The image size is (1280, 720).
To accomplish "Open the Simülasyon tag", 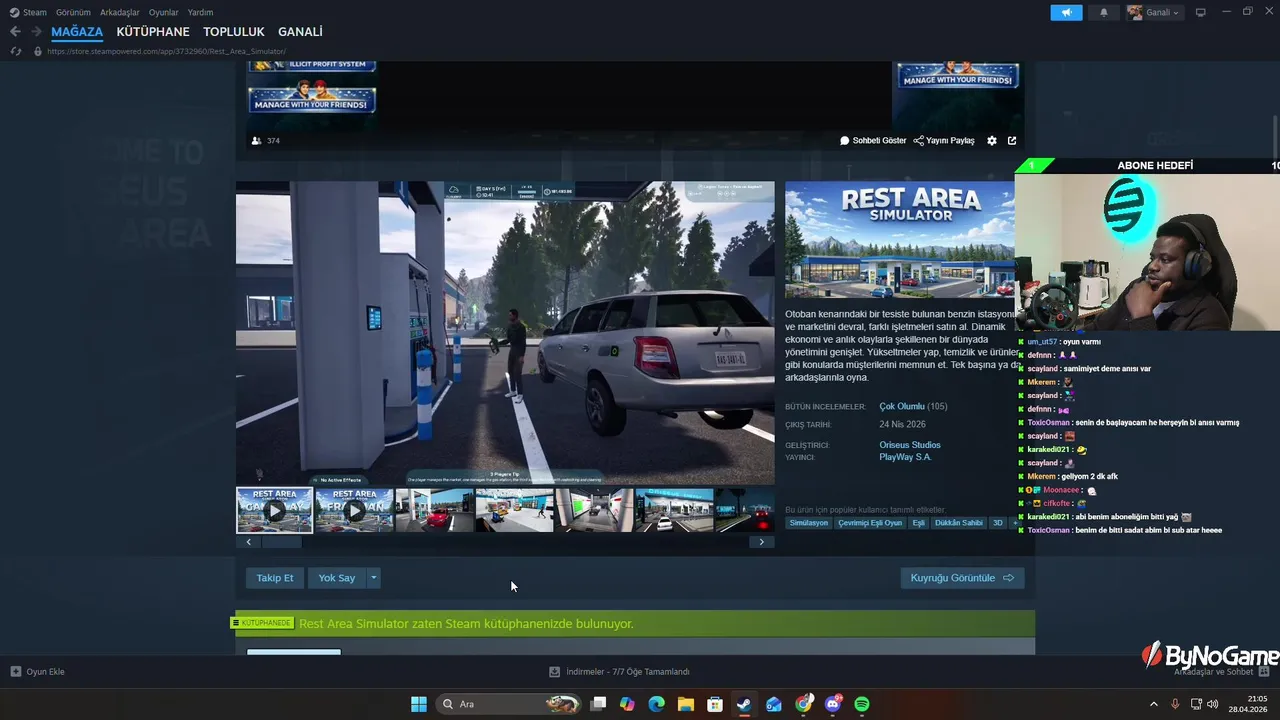I will tap(809, 523).
